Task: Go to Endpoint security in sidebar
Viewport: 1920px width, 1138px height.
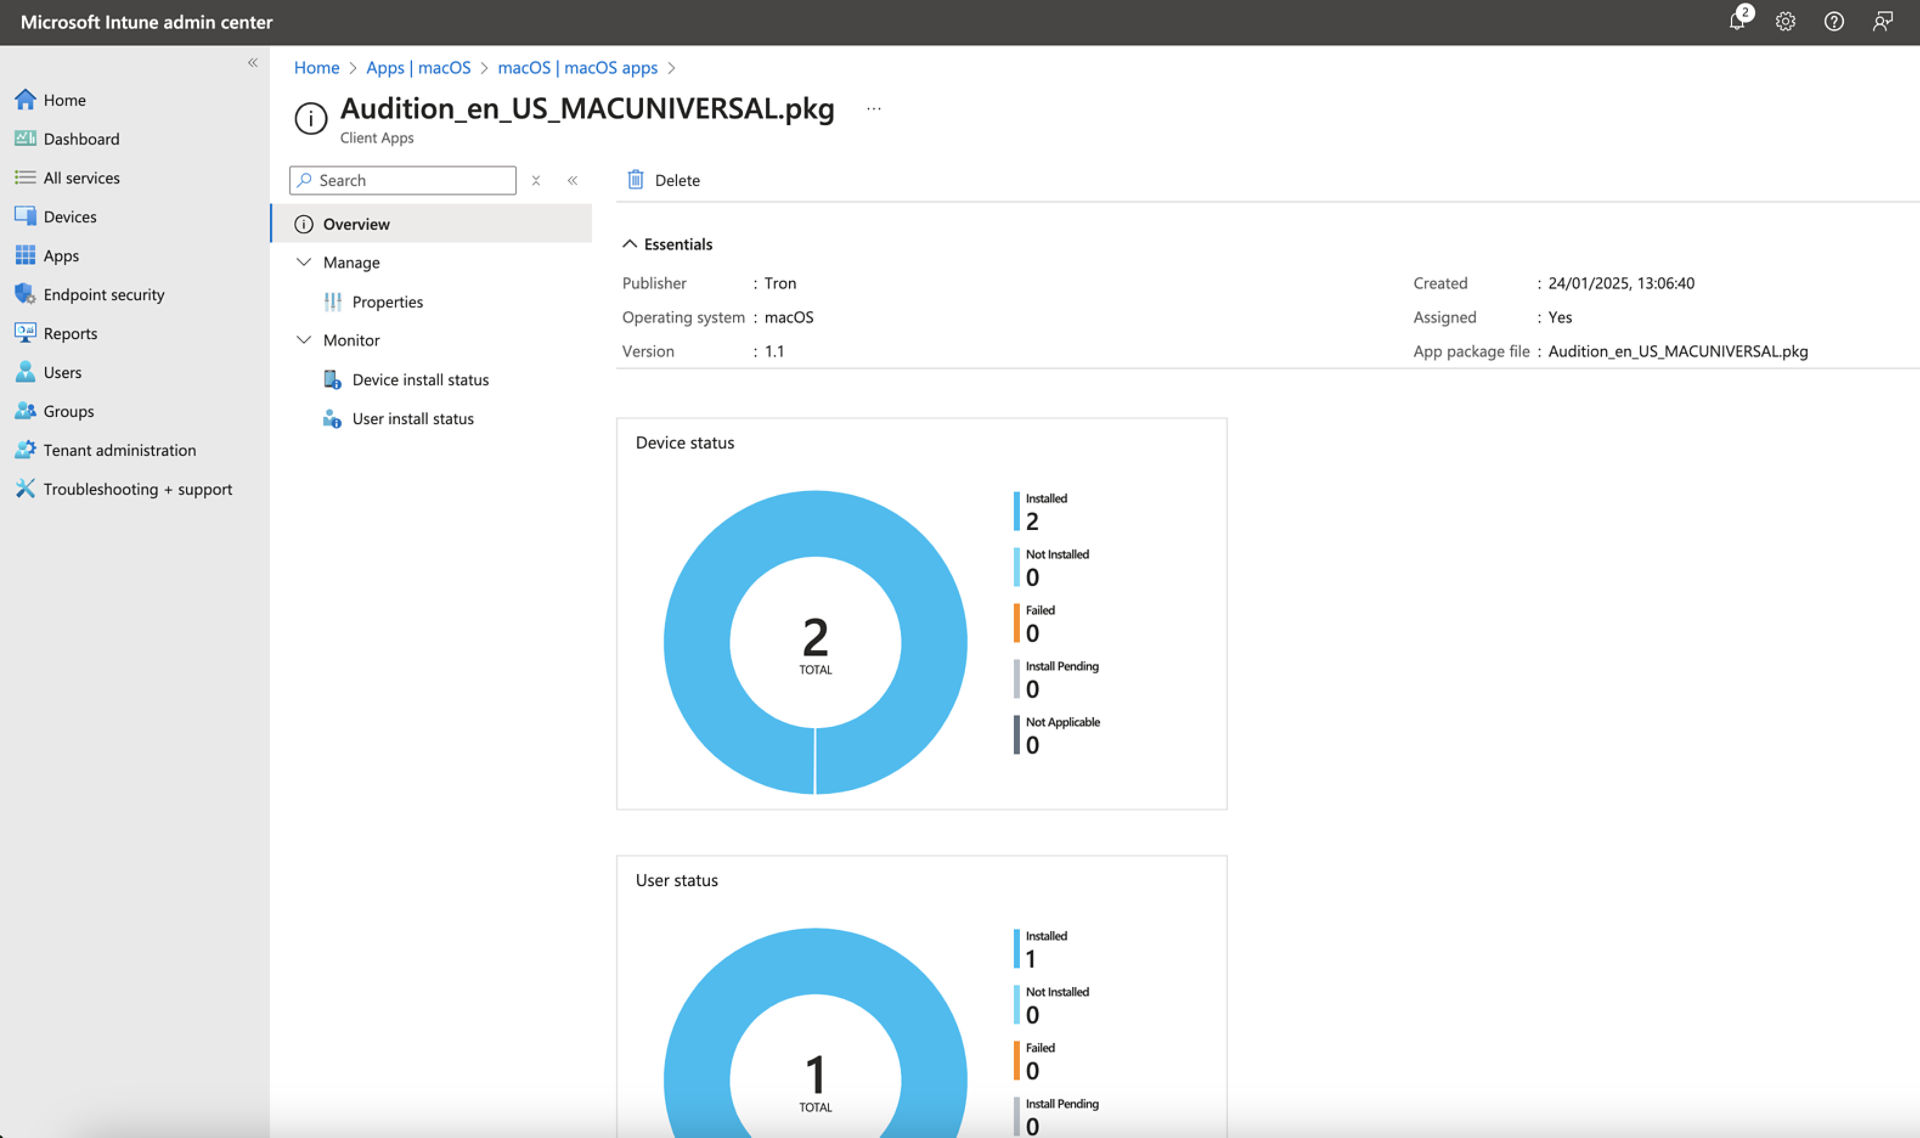Action: pyautogui.click(x=103, y=295)
